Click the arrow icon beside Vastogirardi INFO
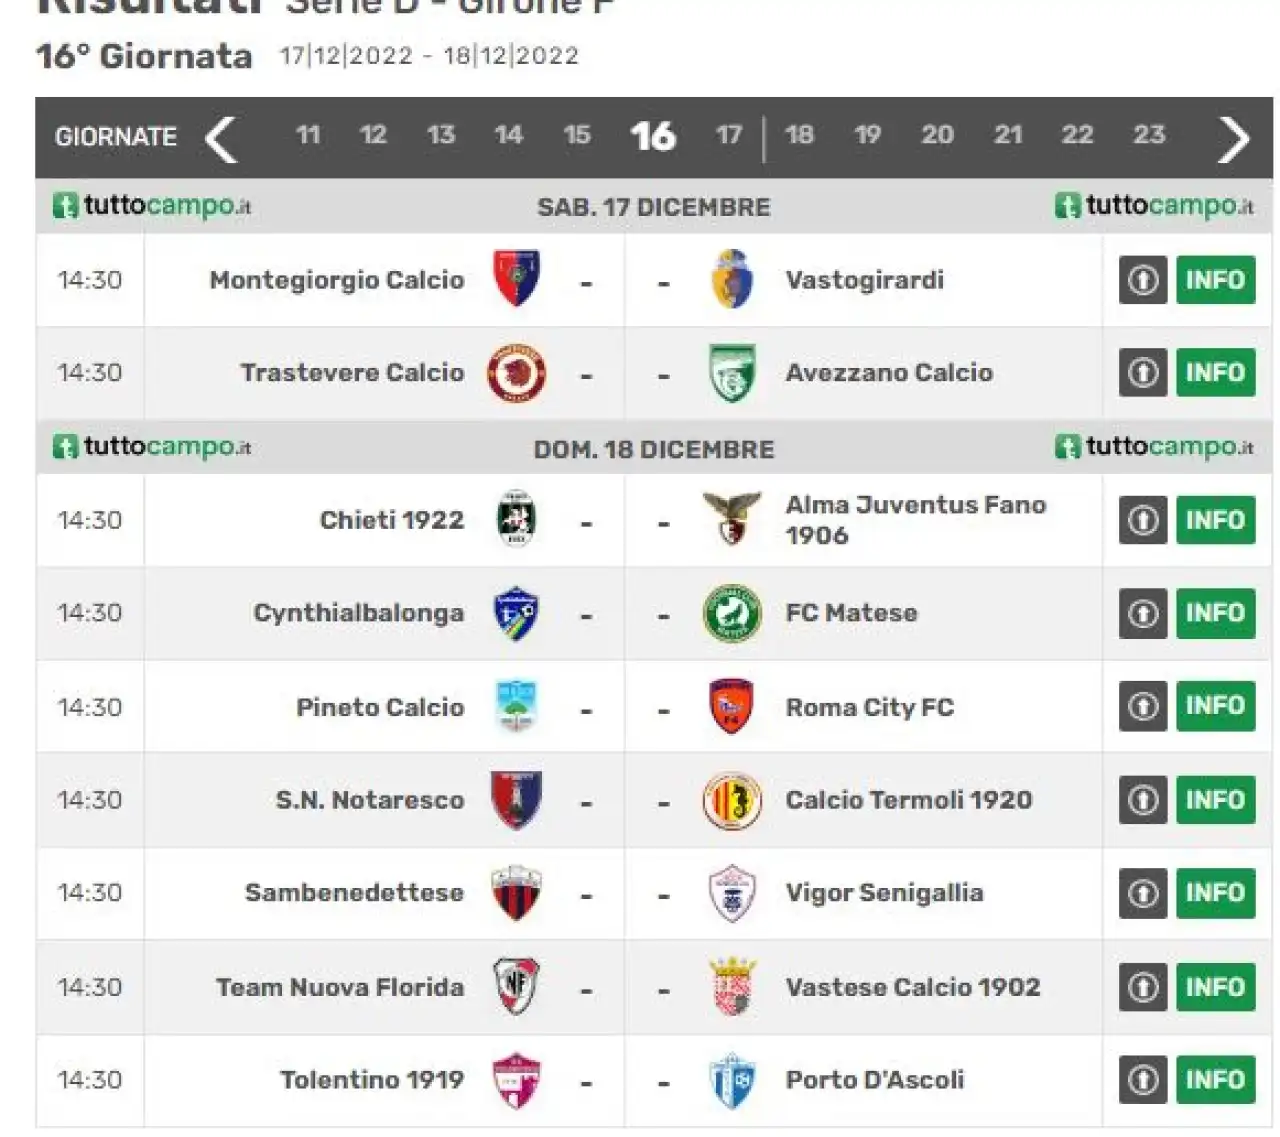Viewport: 1280px width, 1137px height. tap(1143, 280)
